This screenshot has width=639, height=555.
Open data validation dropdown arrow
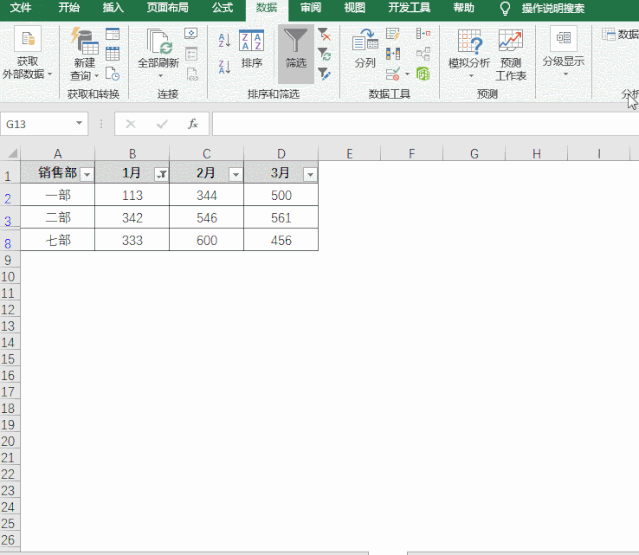407,74
